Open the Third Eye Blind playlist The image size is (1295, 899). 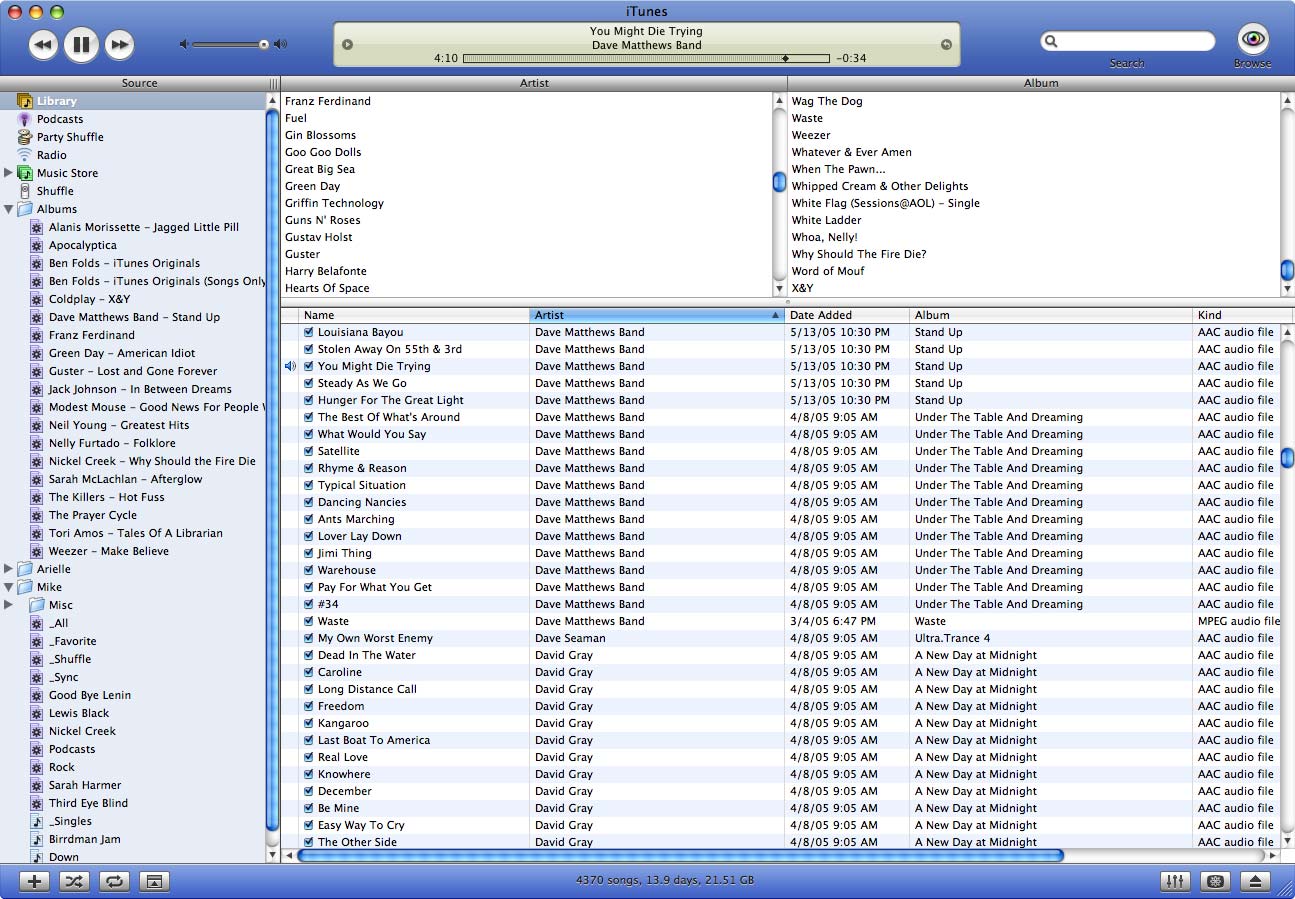pyautogui.click(x=88, y=803)
